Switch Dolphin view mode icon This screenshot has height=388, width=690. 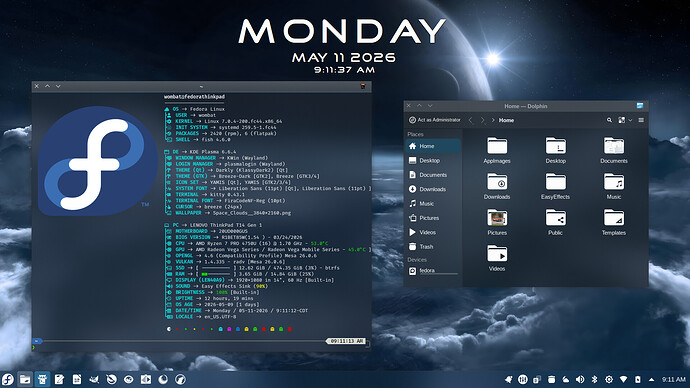pos(621,120)
